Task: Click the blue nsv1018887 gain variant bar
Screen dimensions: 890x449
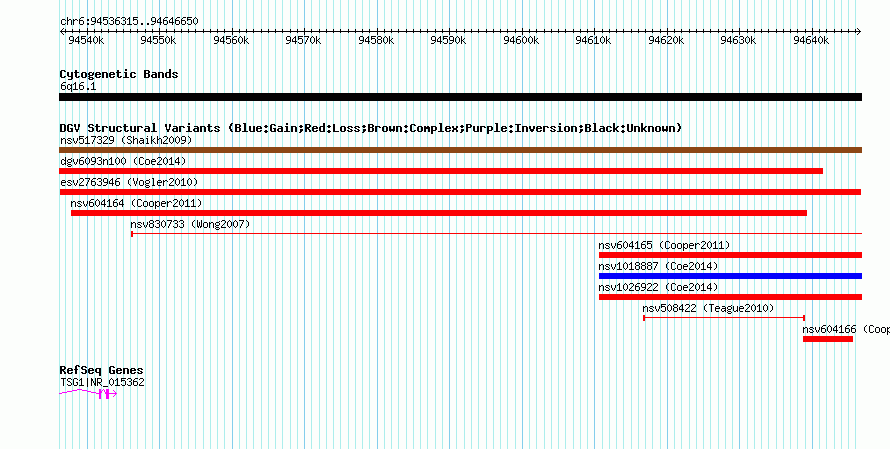Action: tap(731, 276)
